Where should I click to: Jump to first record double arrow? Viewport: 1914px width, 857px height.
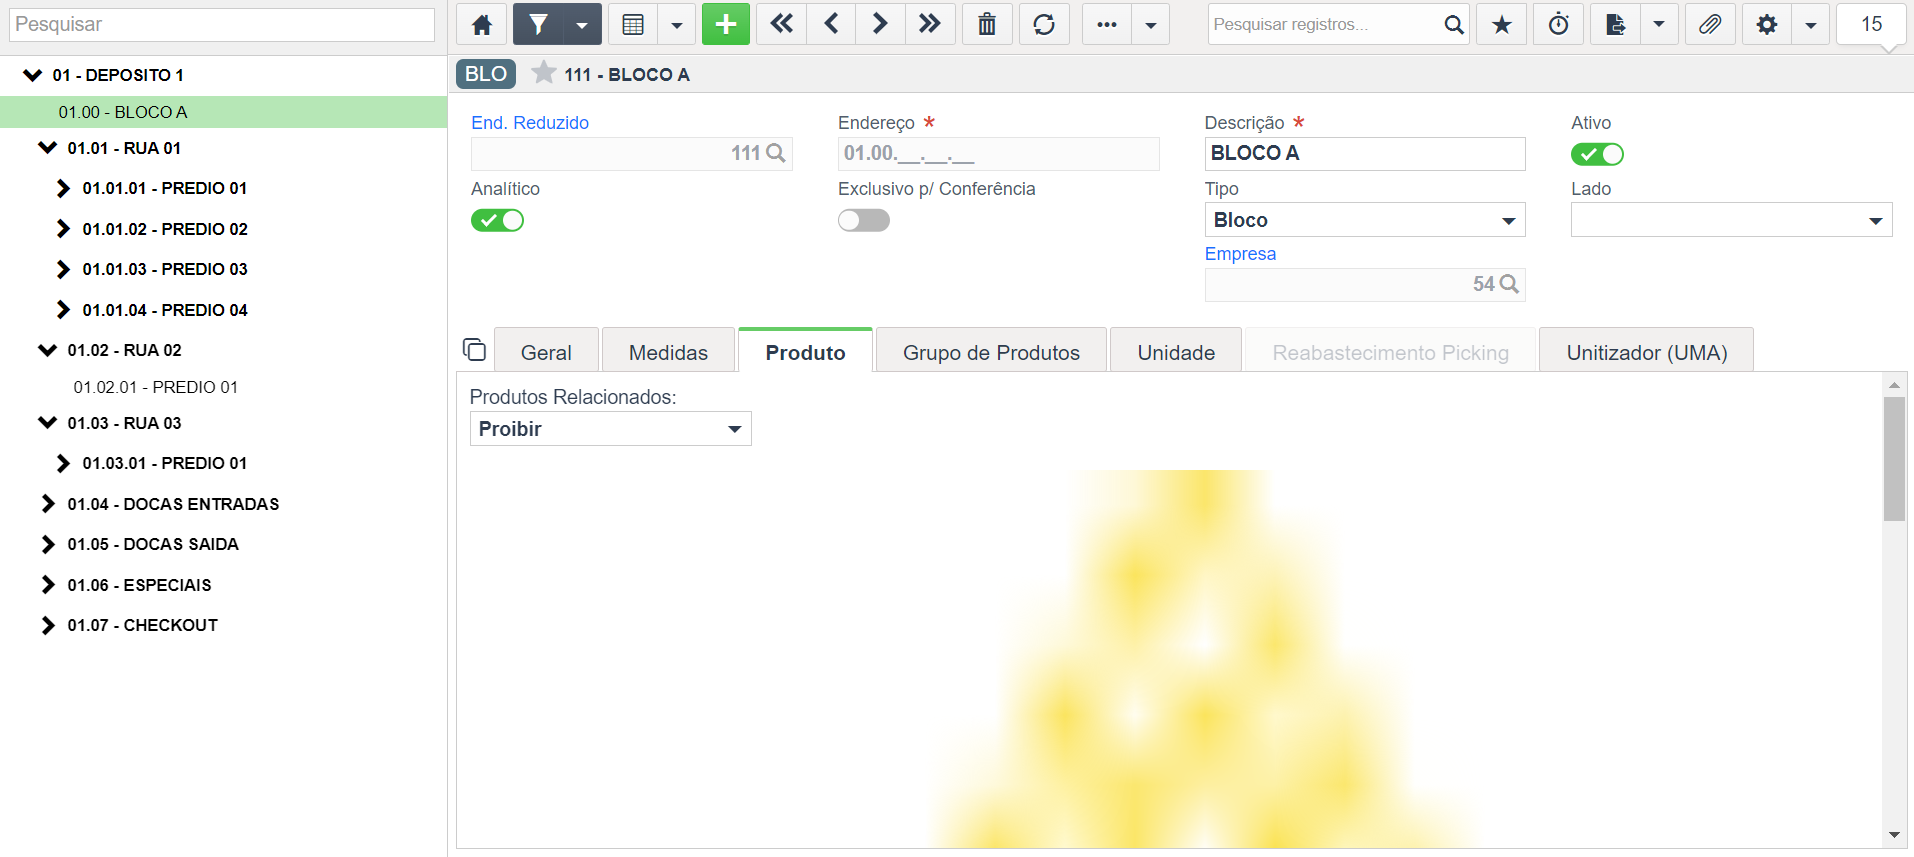coord(782,24)
